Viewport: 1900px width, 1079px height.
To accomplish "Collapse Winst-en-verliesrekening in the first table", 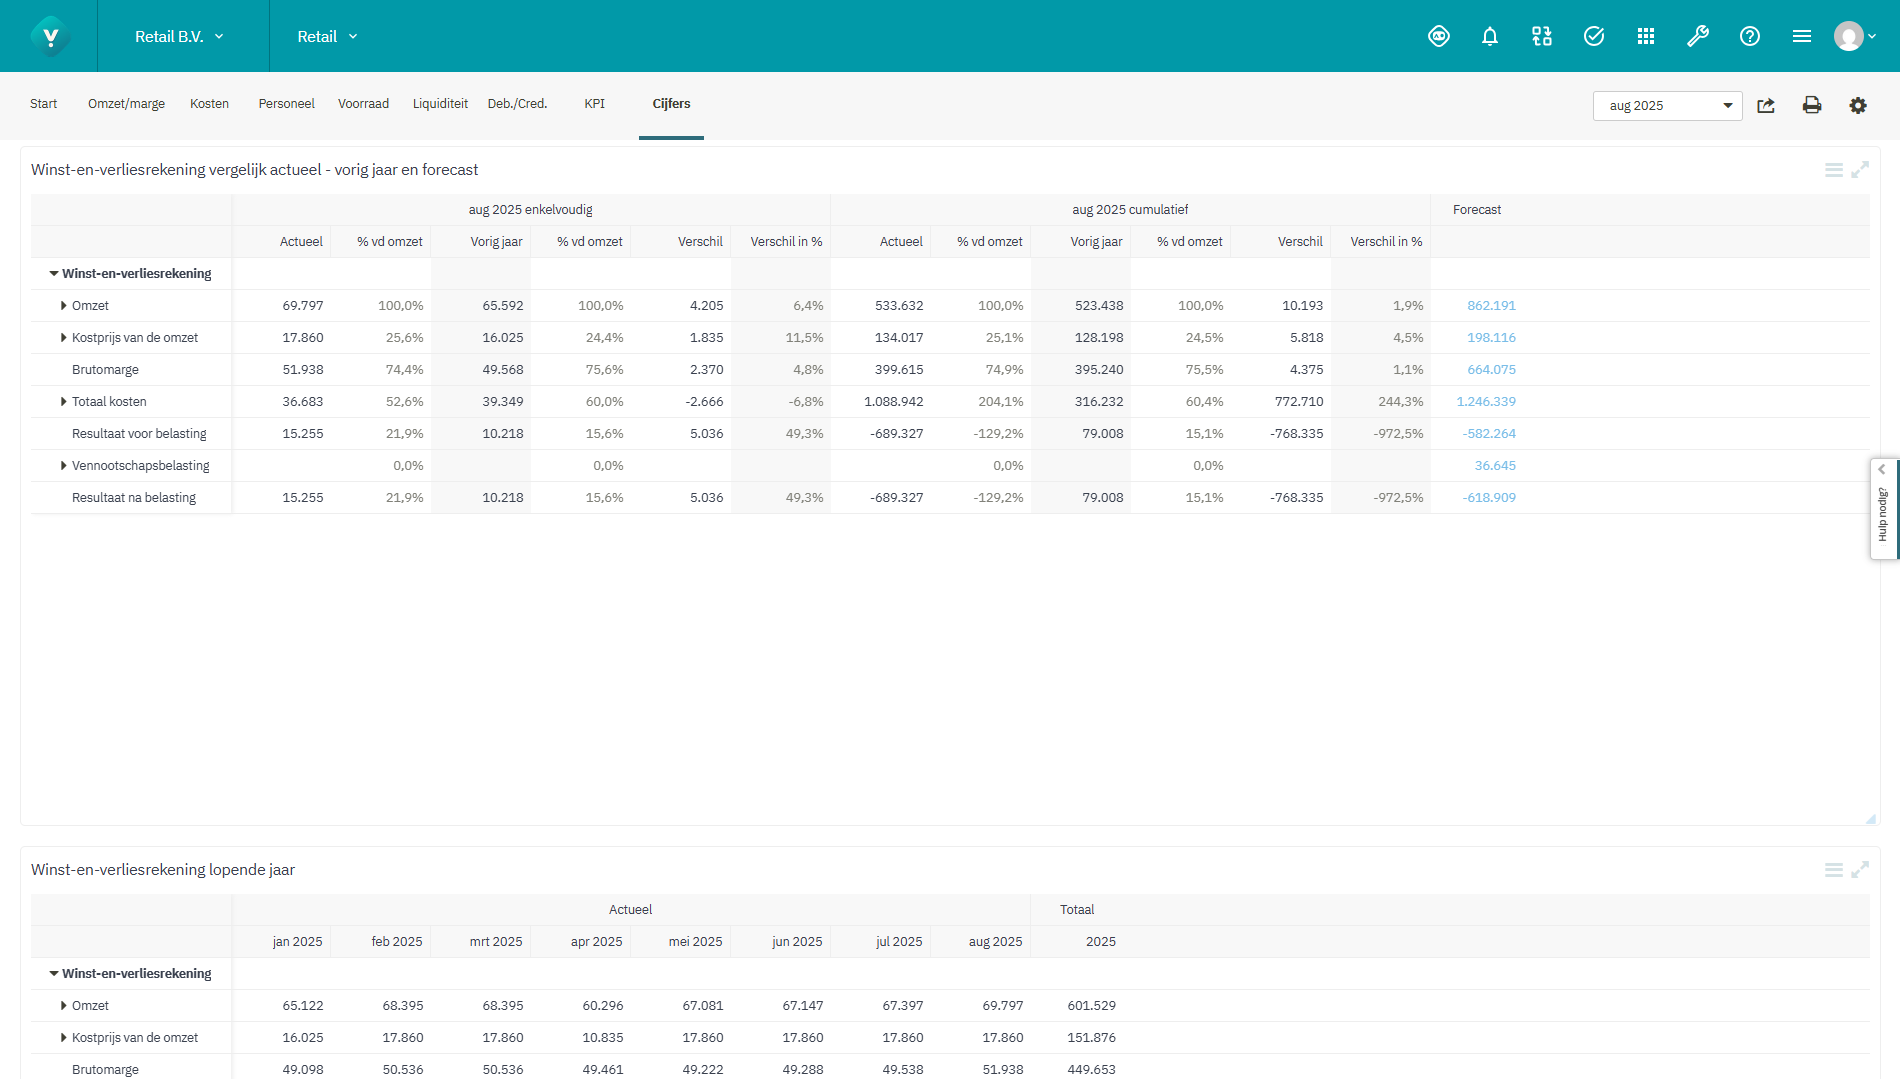I will click(x=54, y=274).
